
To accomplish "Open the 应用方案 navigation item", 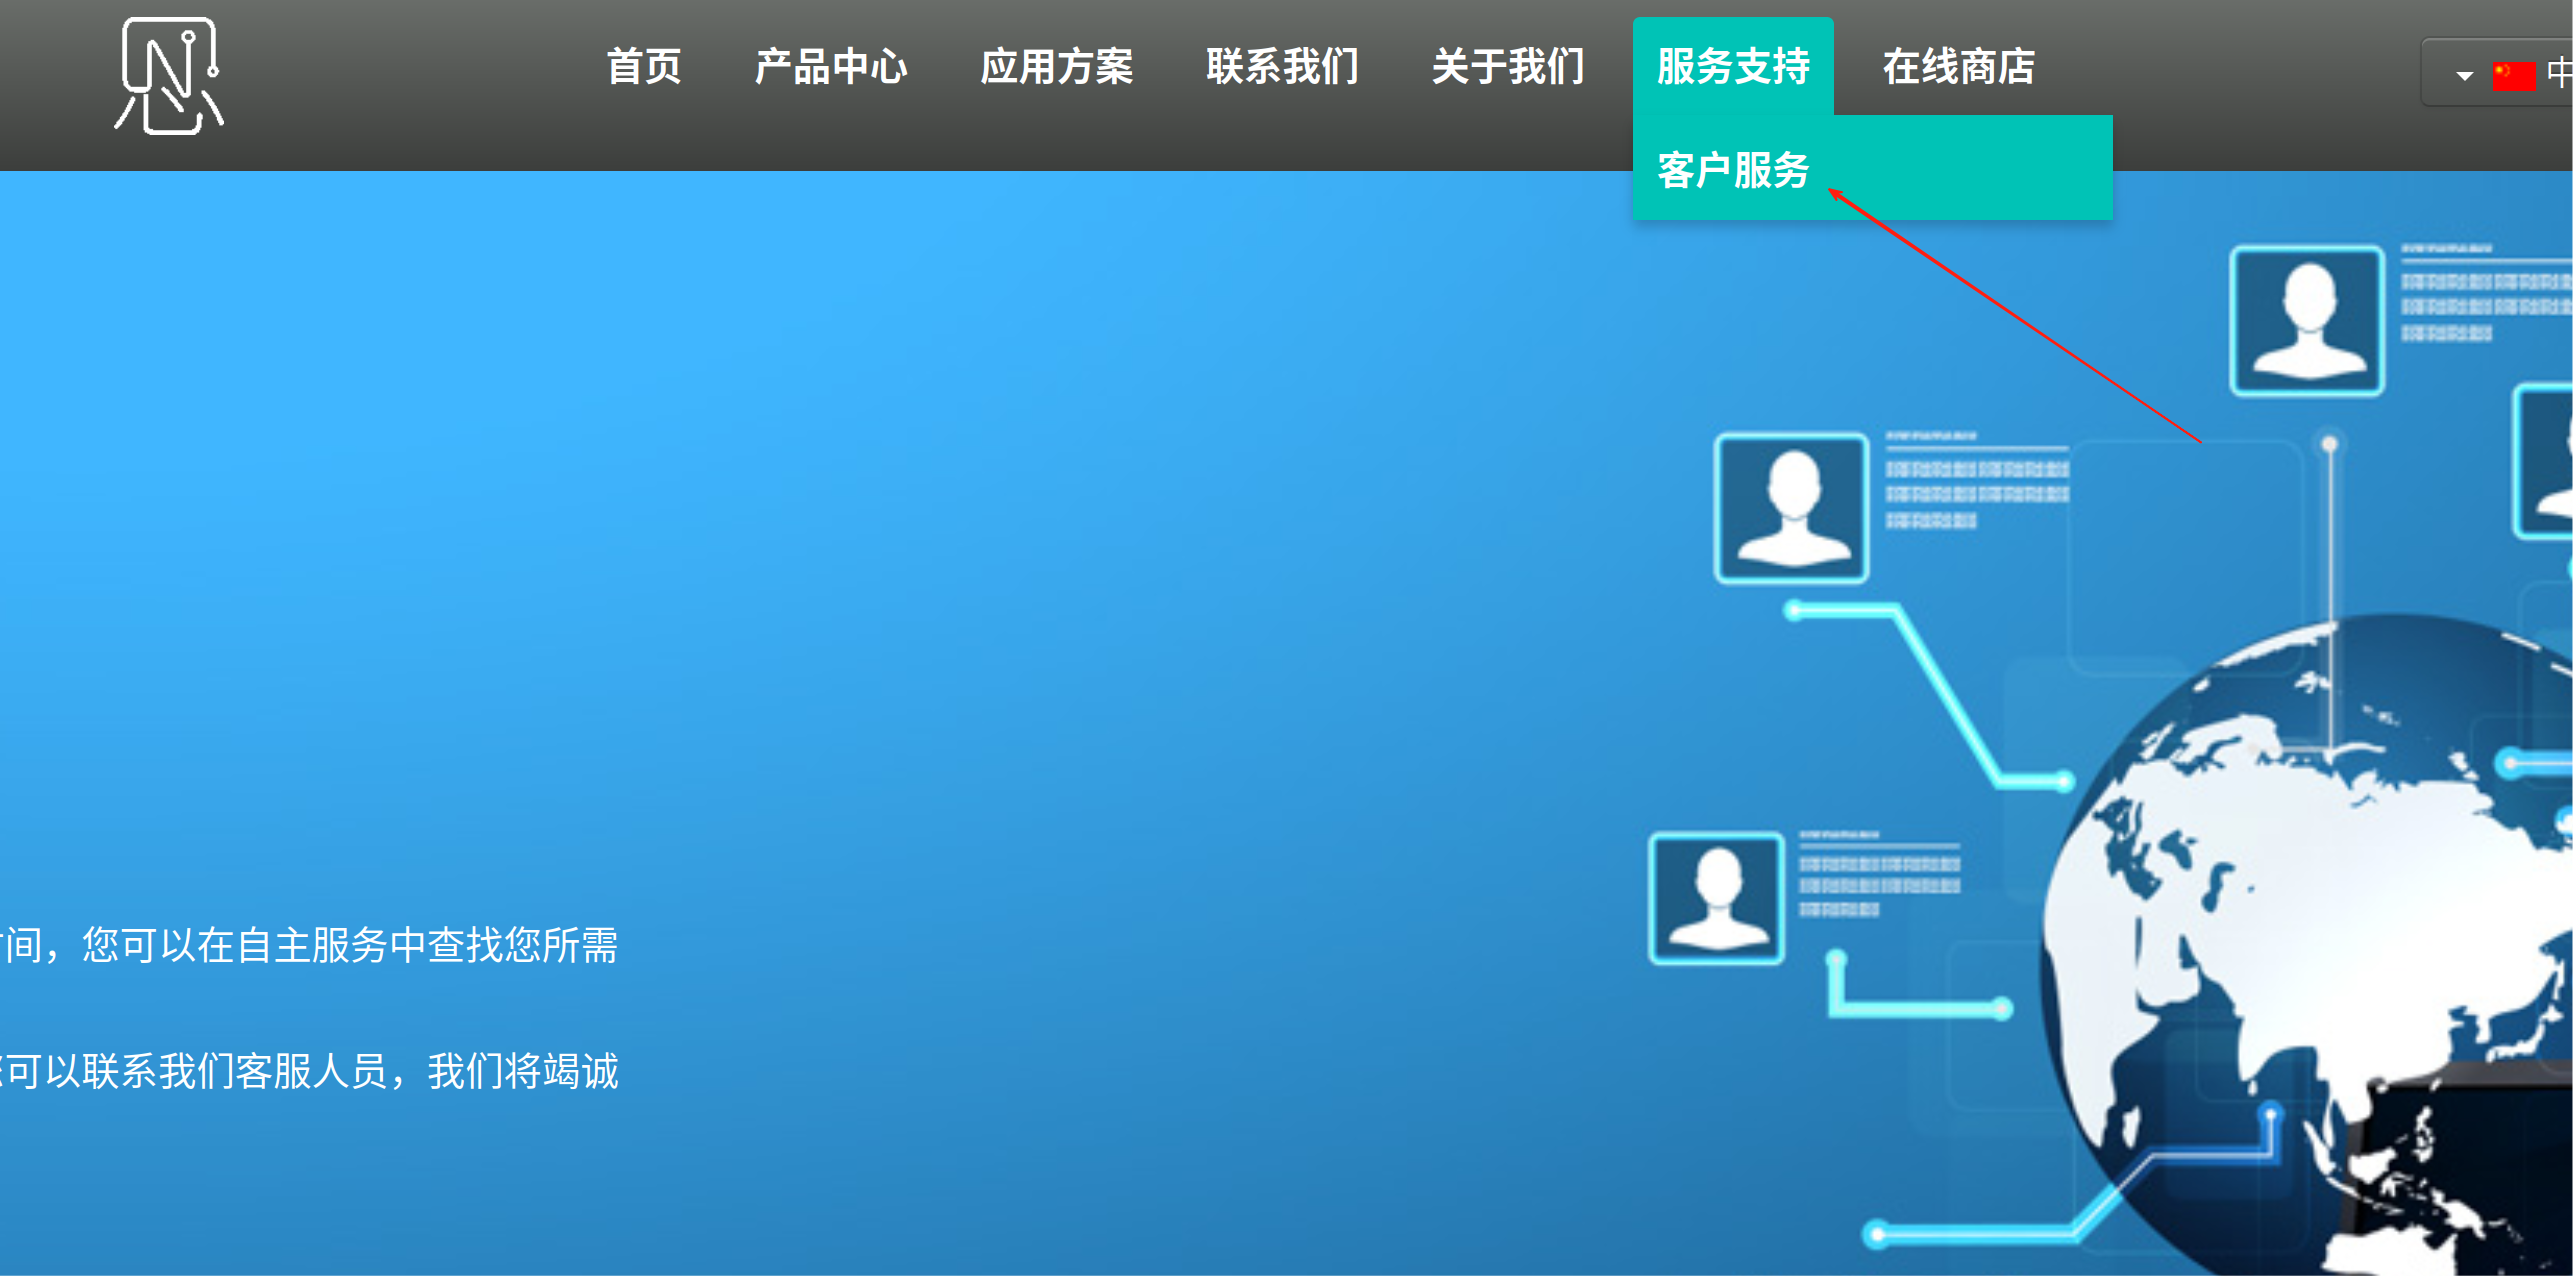I will pos(1056,67).
